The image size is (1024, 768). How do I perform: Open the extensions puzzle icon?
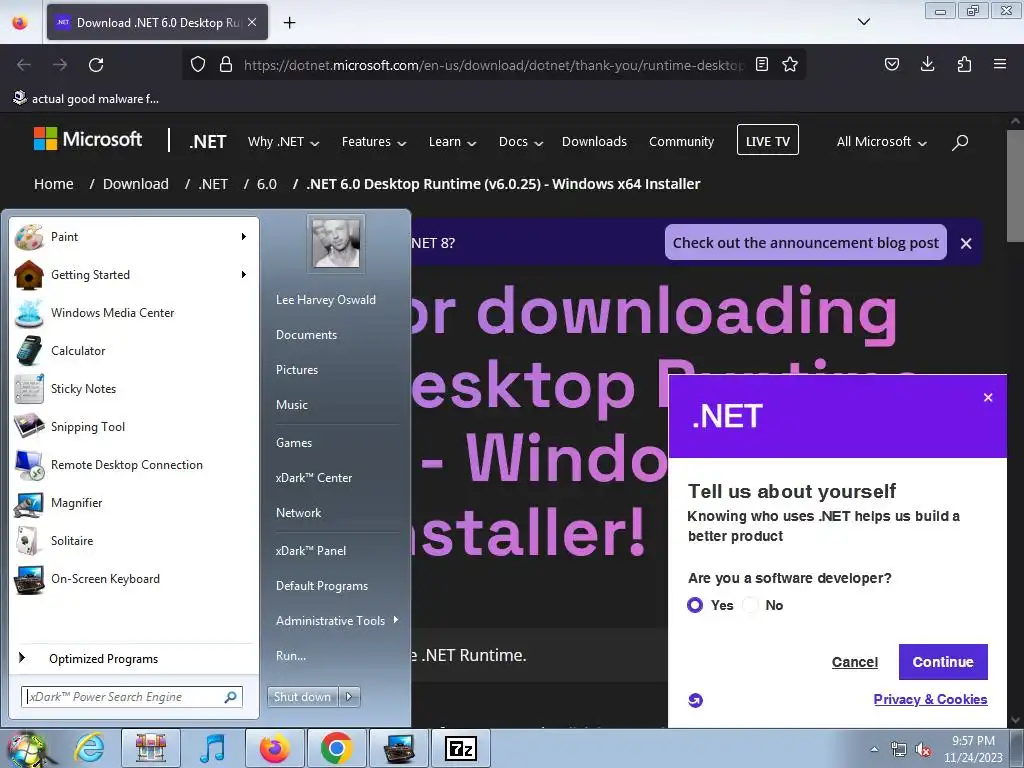964,64
